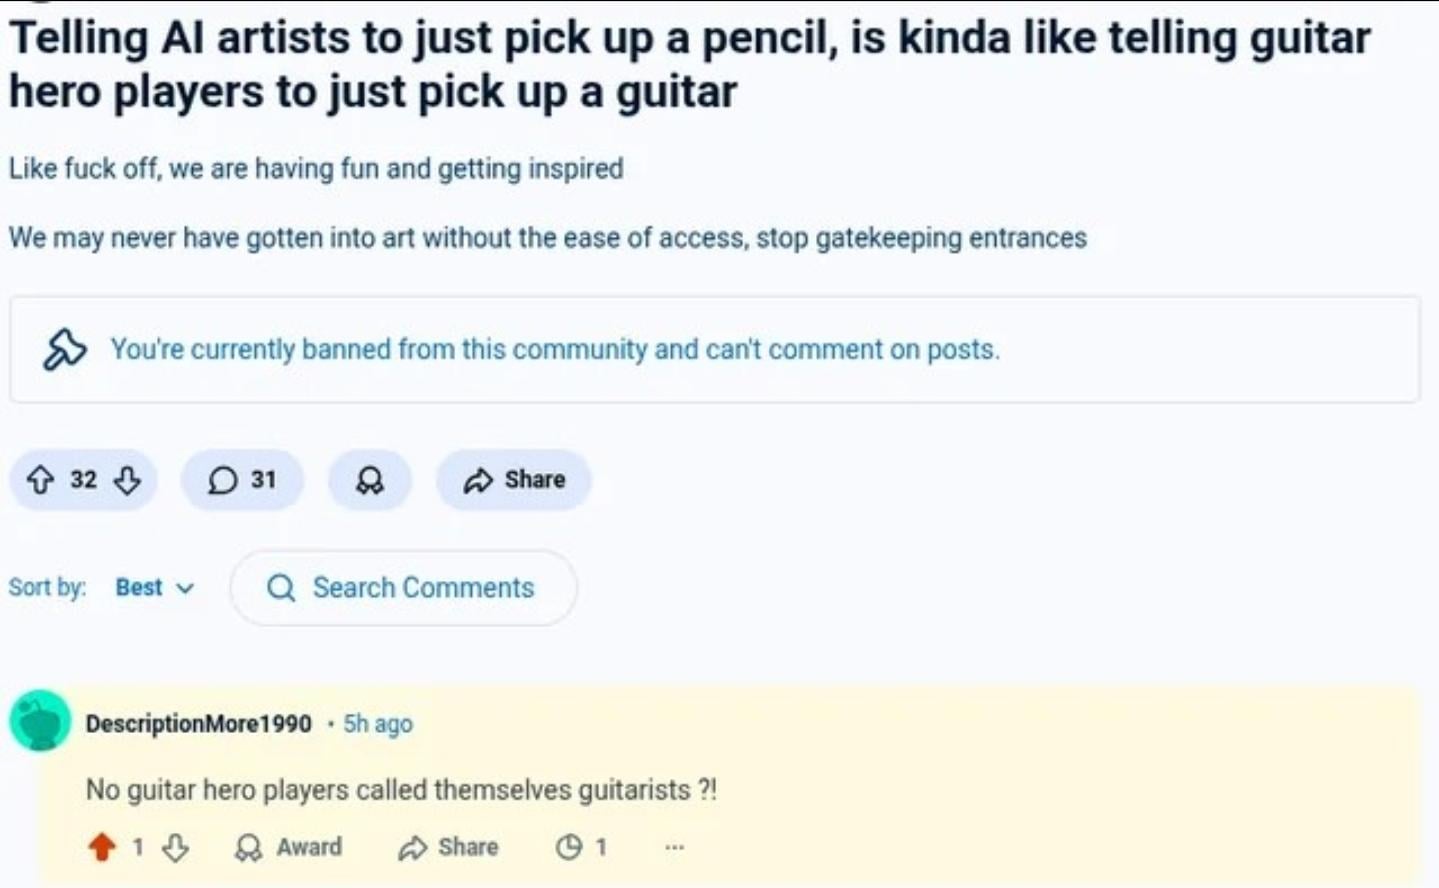This screenshot has width=1439, height=888.
Task: Click the magnifier icon in Search Comments
Action: [281, 588]
